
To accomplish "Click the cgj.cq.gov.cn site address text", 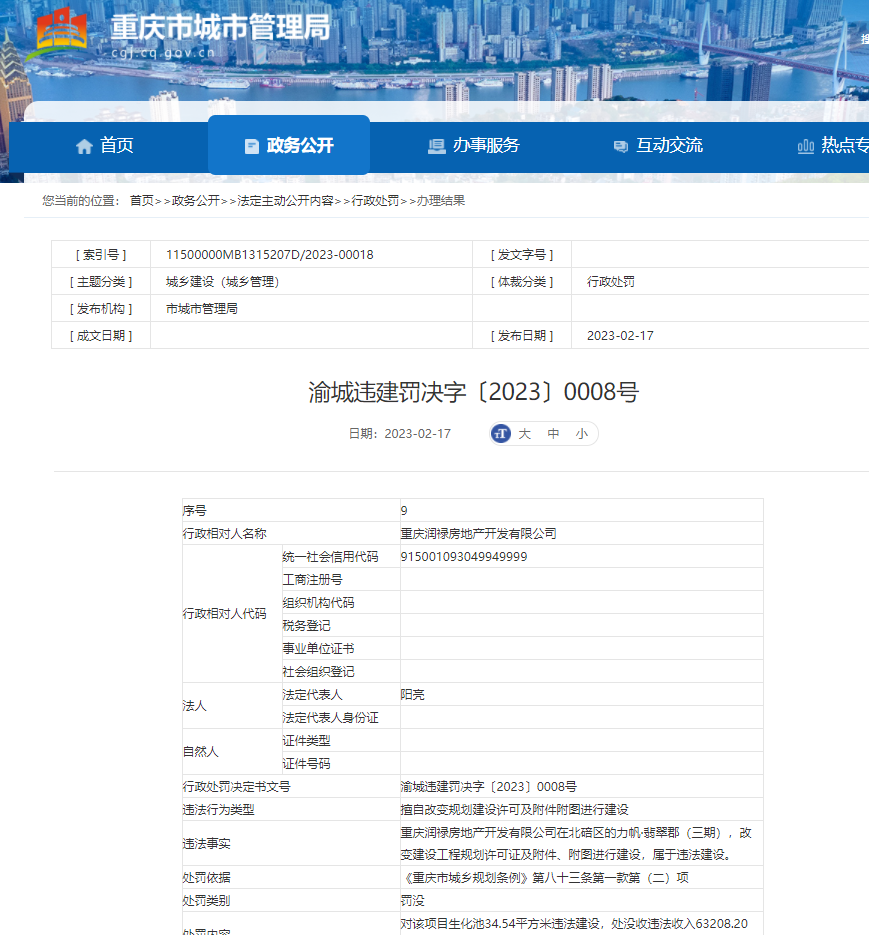I will click(163, 52).
